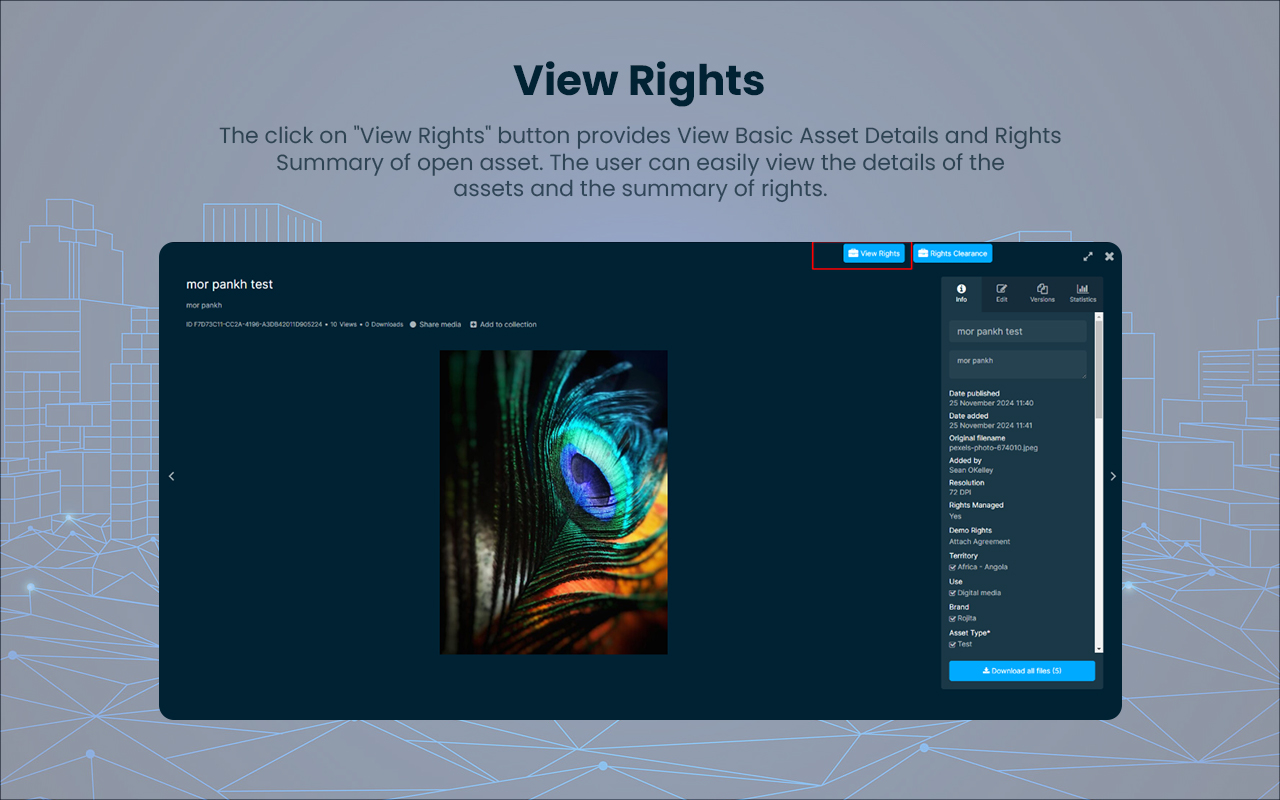
Task: Toggle the Africa - Angola territory checkbox
Action: [953, 567]
